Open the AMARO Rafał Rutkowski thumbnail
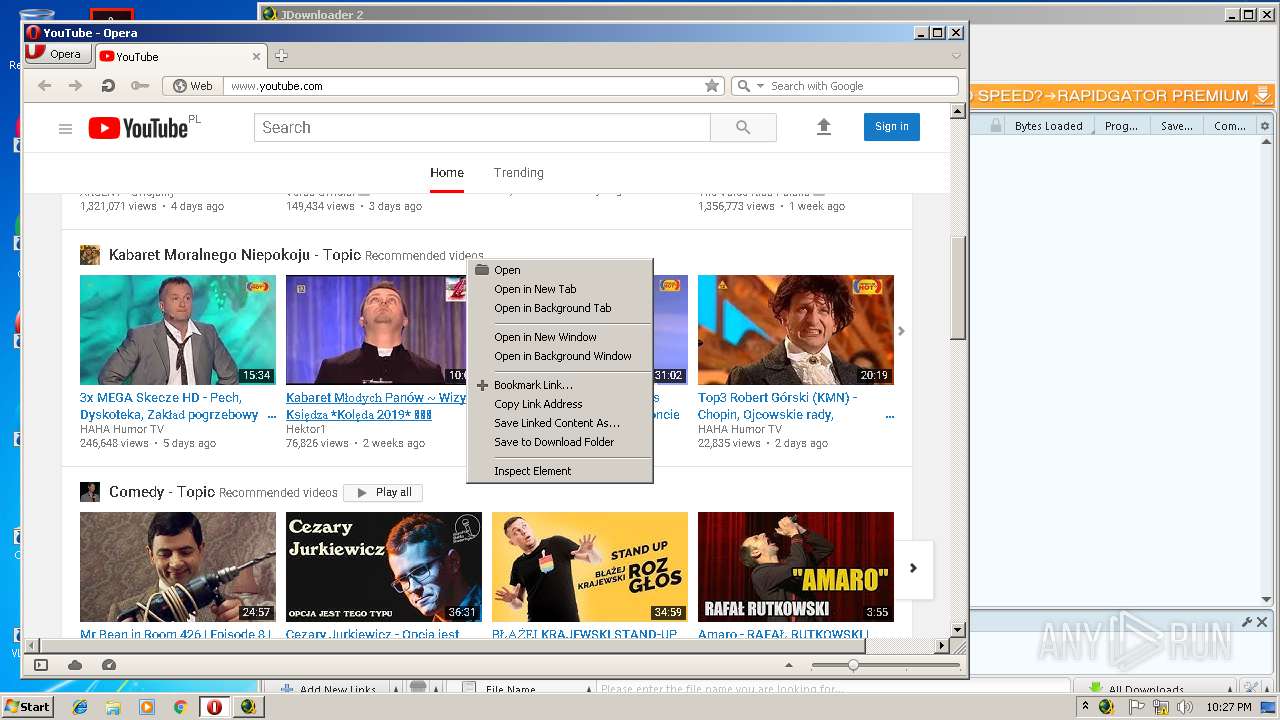 pos(796,567)
